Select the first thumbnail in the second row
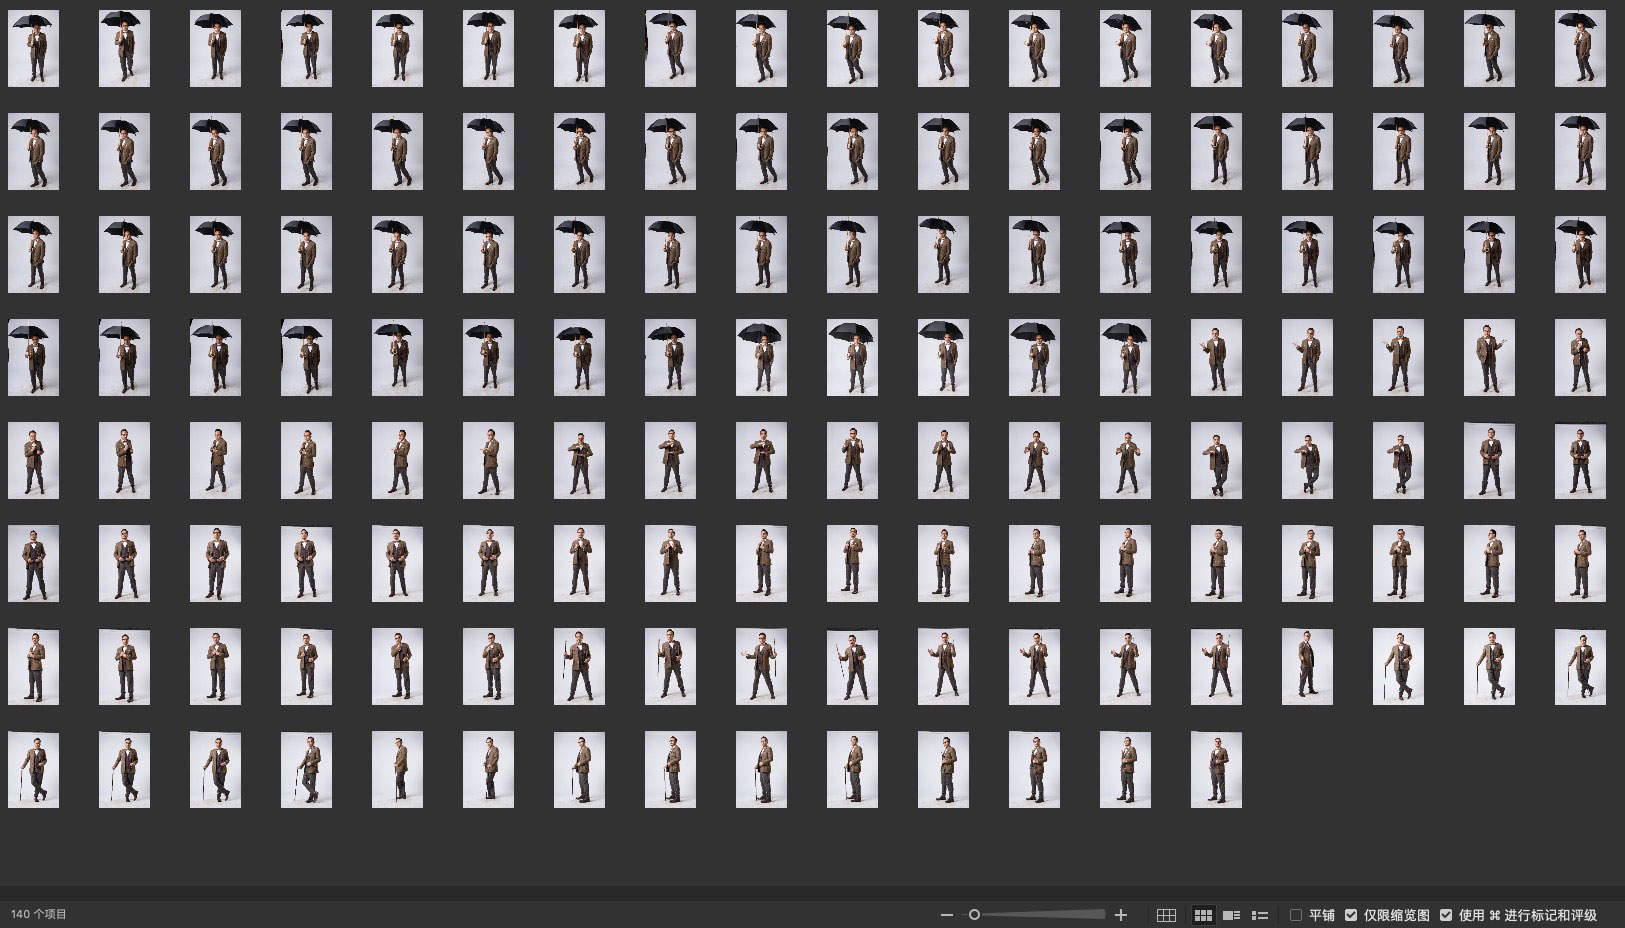1625x928 pixels. pos(33,152)
